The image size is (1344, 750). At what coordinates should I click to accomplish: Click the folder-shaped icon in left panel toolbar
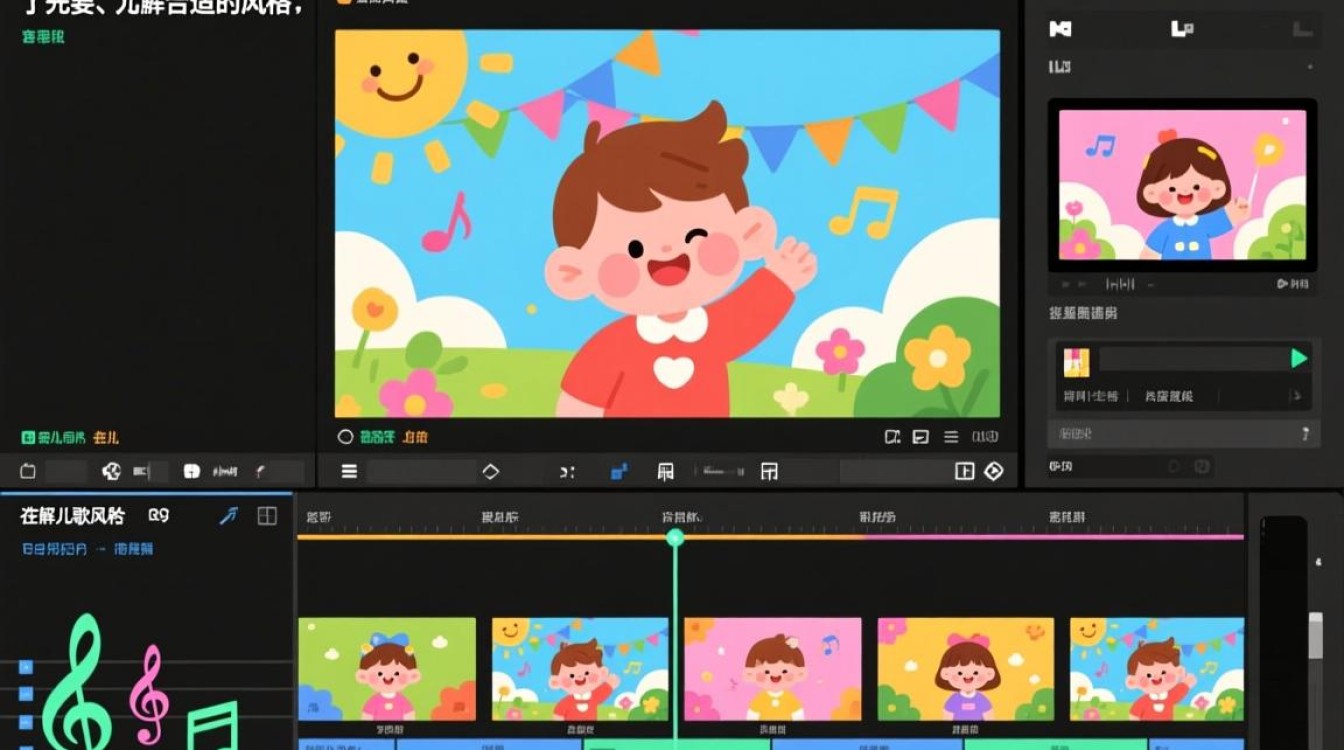tap(28, 471)
